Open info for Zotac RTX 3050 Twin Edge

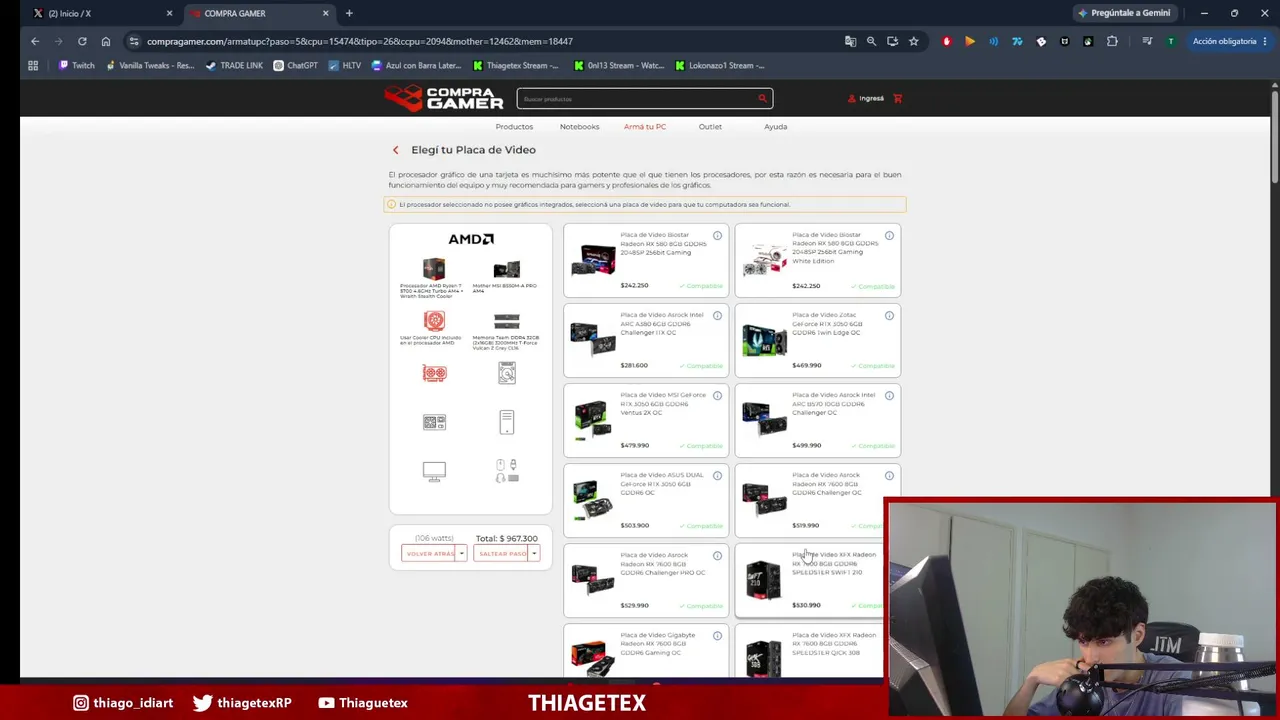[889, 316]
